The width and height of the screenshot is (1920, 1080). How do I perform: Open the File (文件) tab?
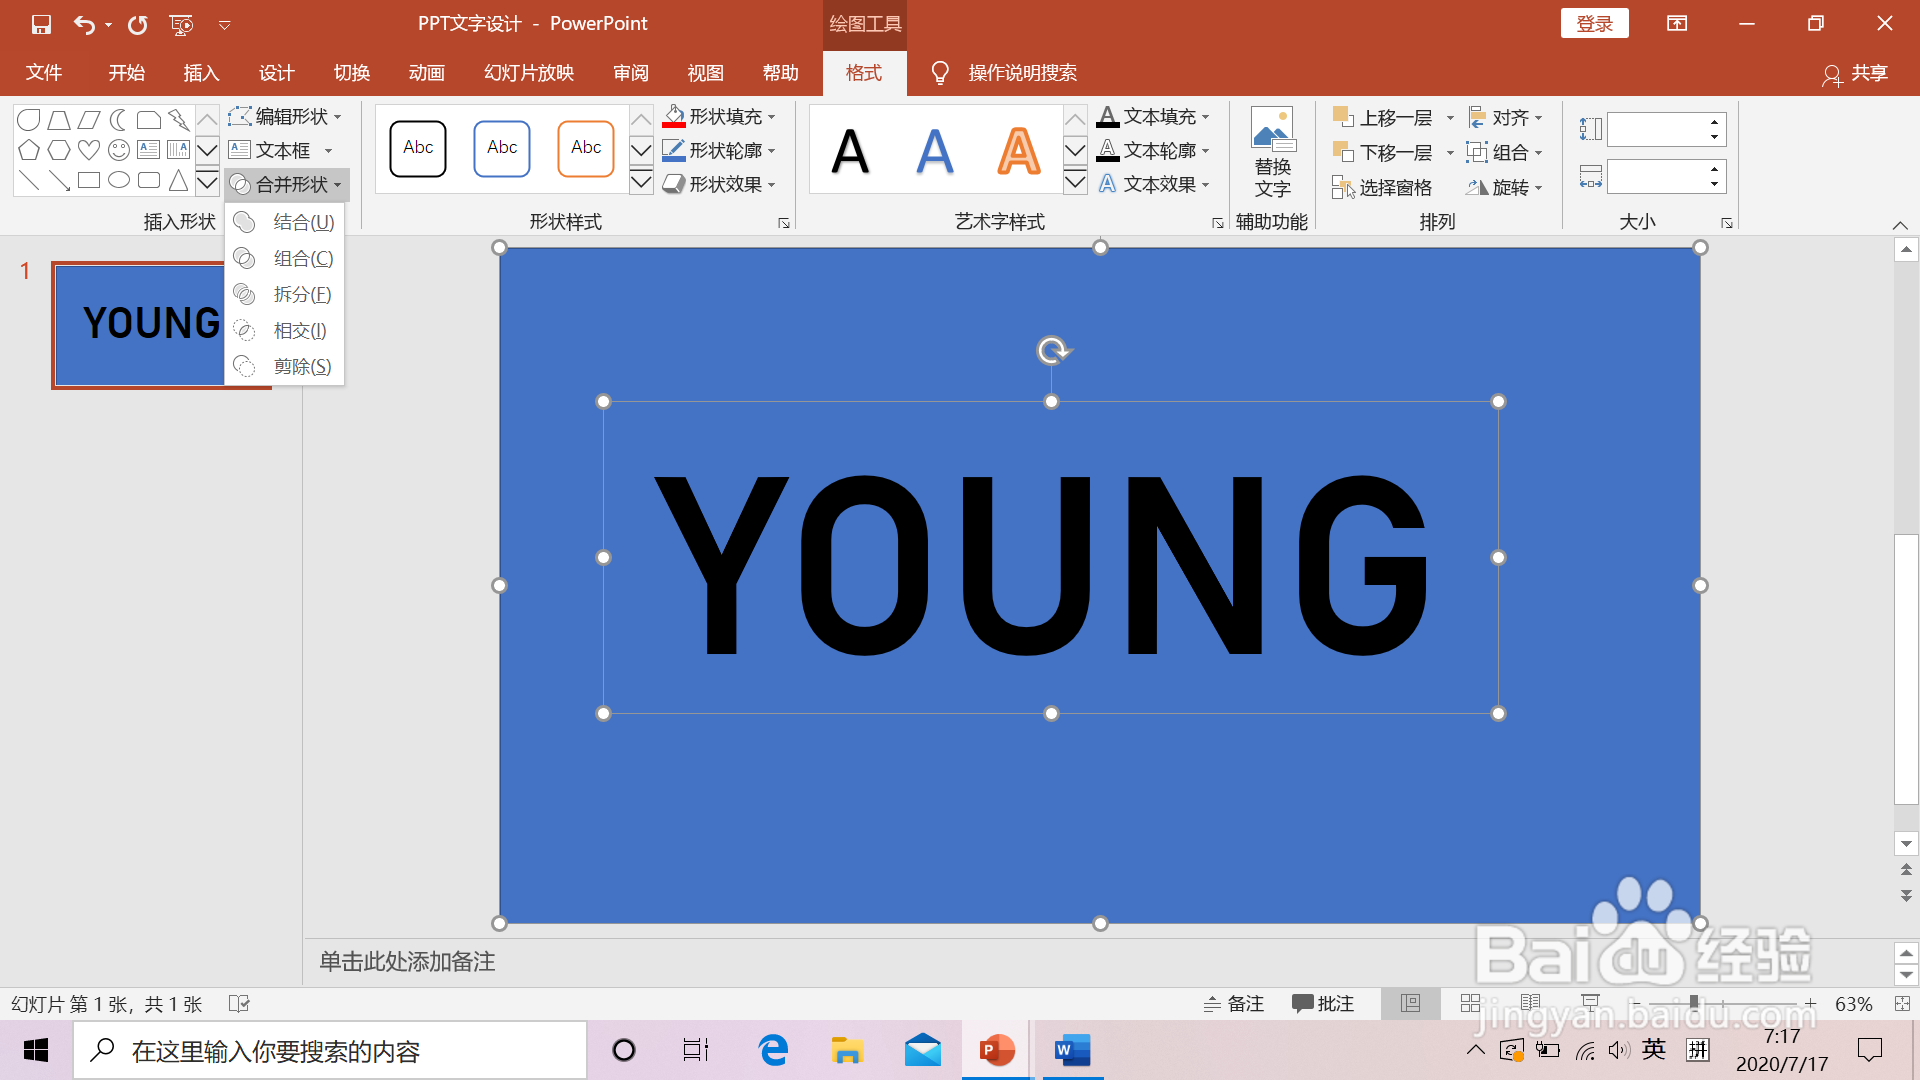coord(44,73)
